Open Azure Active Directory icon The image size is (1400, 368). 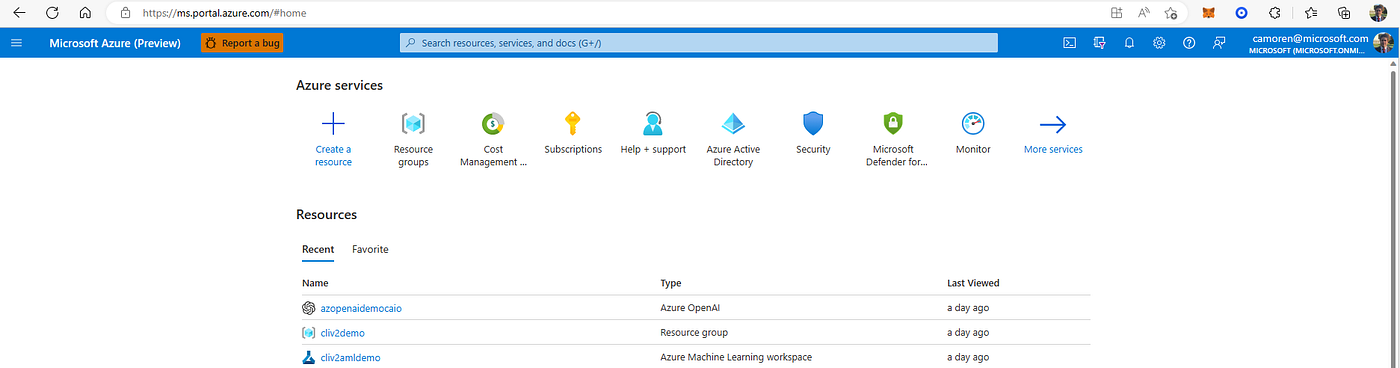[x=733, y=124]
